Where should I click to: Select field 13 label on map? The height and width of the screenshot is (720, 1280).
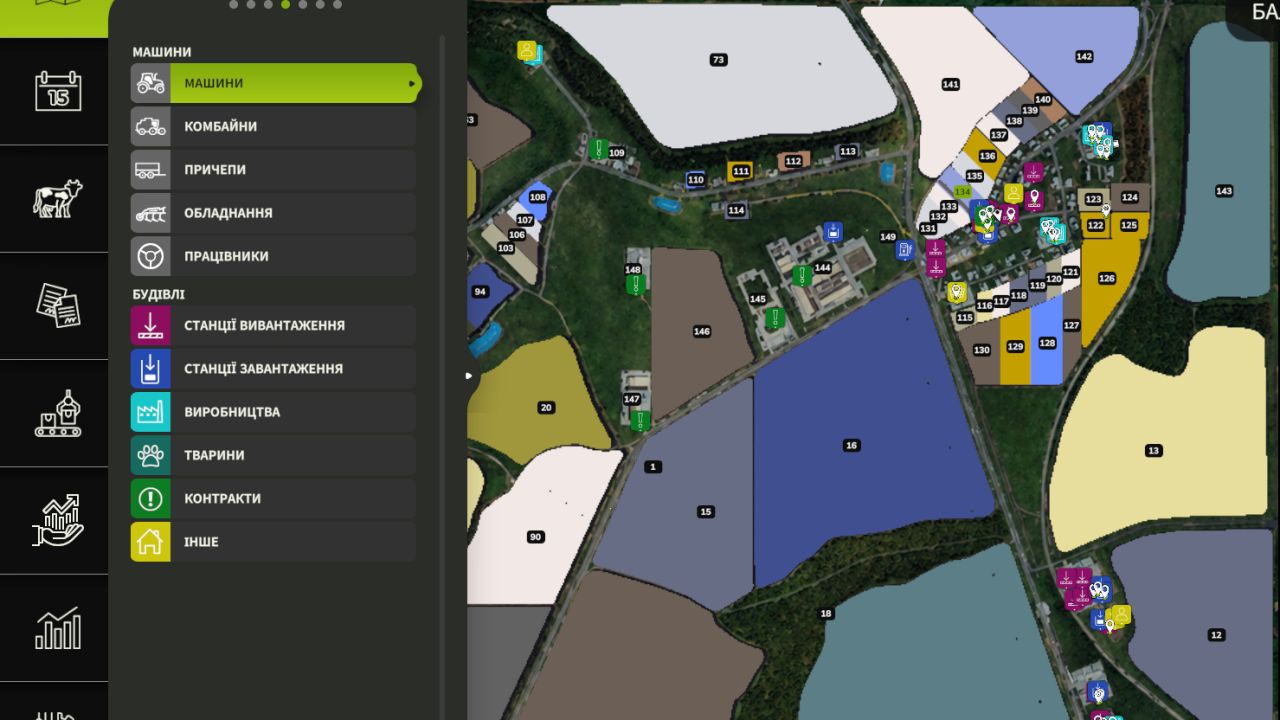tap(1153, 451)
